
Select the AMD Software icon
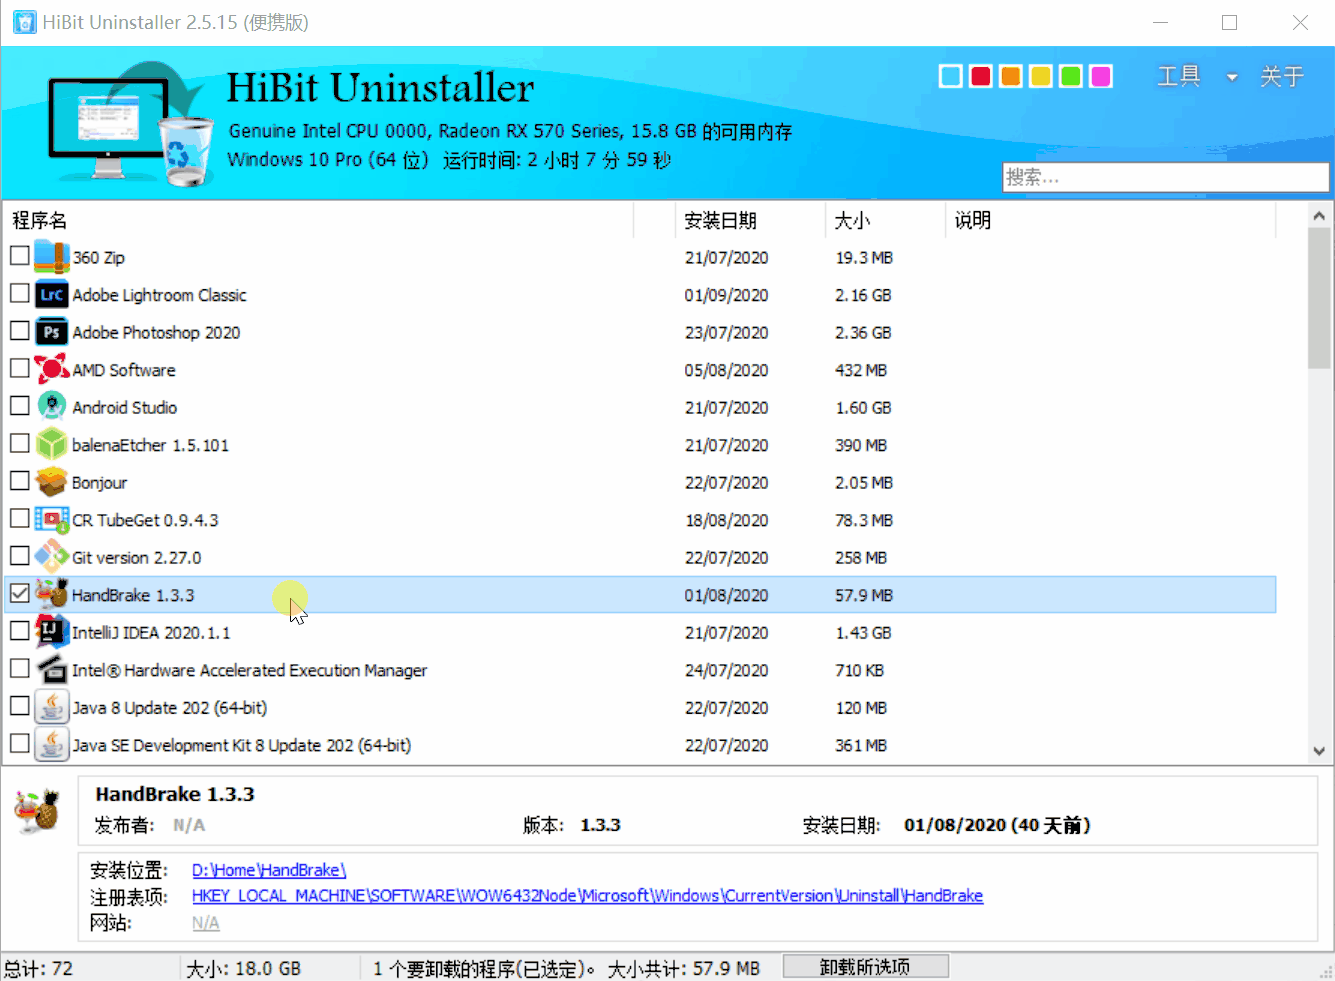pos(50,369)
